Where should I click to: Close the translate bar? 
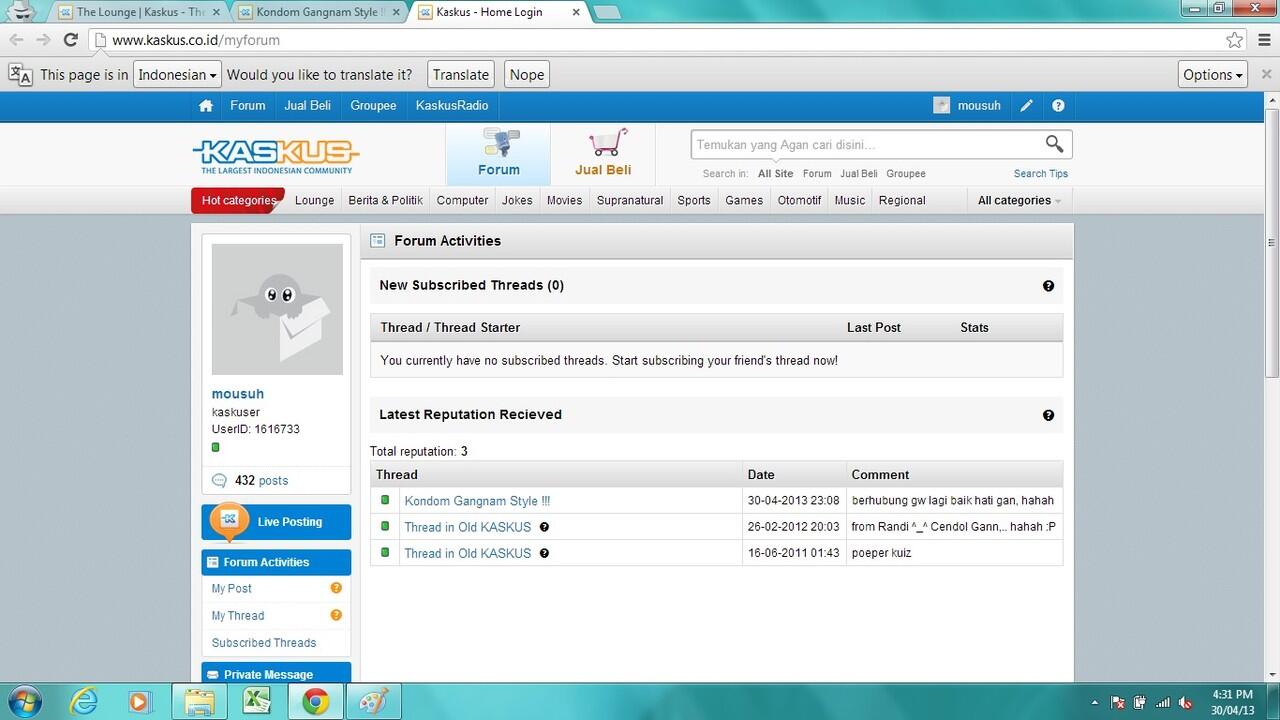[1266, 74]
